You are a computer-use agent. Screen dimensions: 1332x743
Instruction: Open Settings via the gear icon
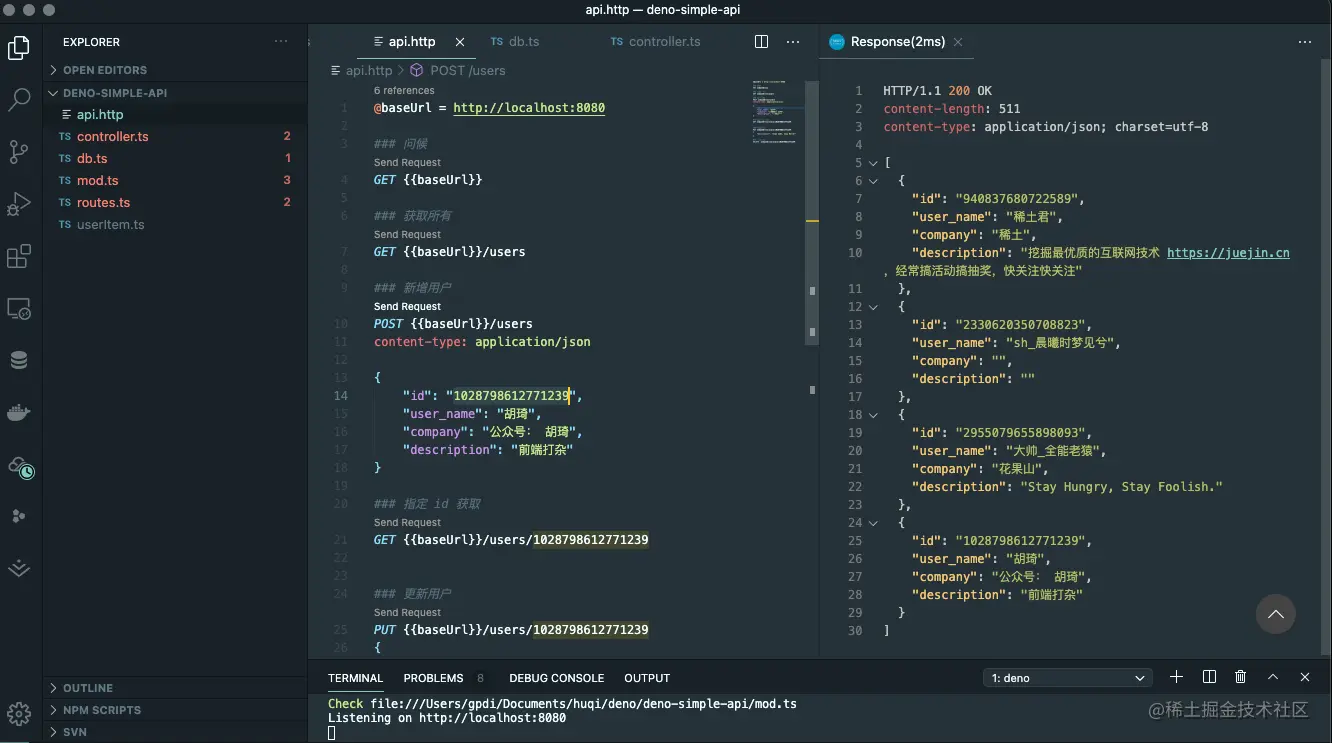coord(18,714)
